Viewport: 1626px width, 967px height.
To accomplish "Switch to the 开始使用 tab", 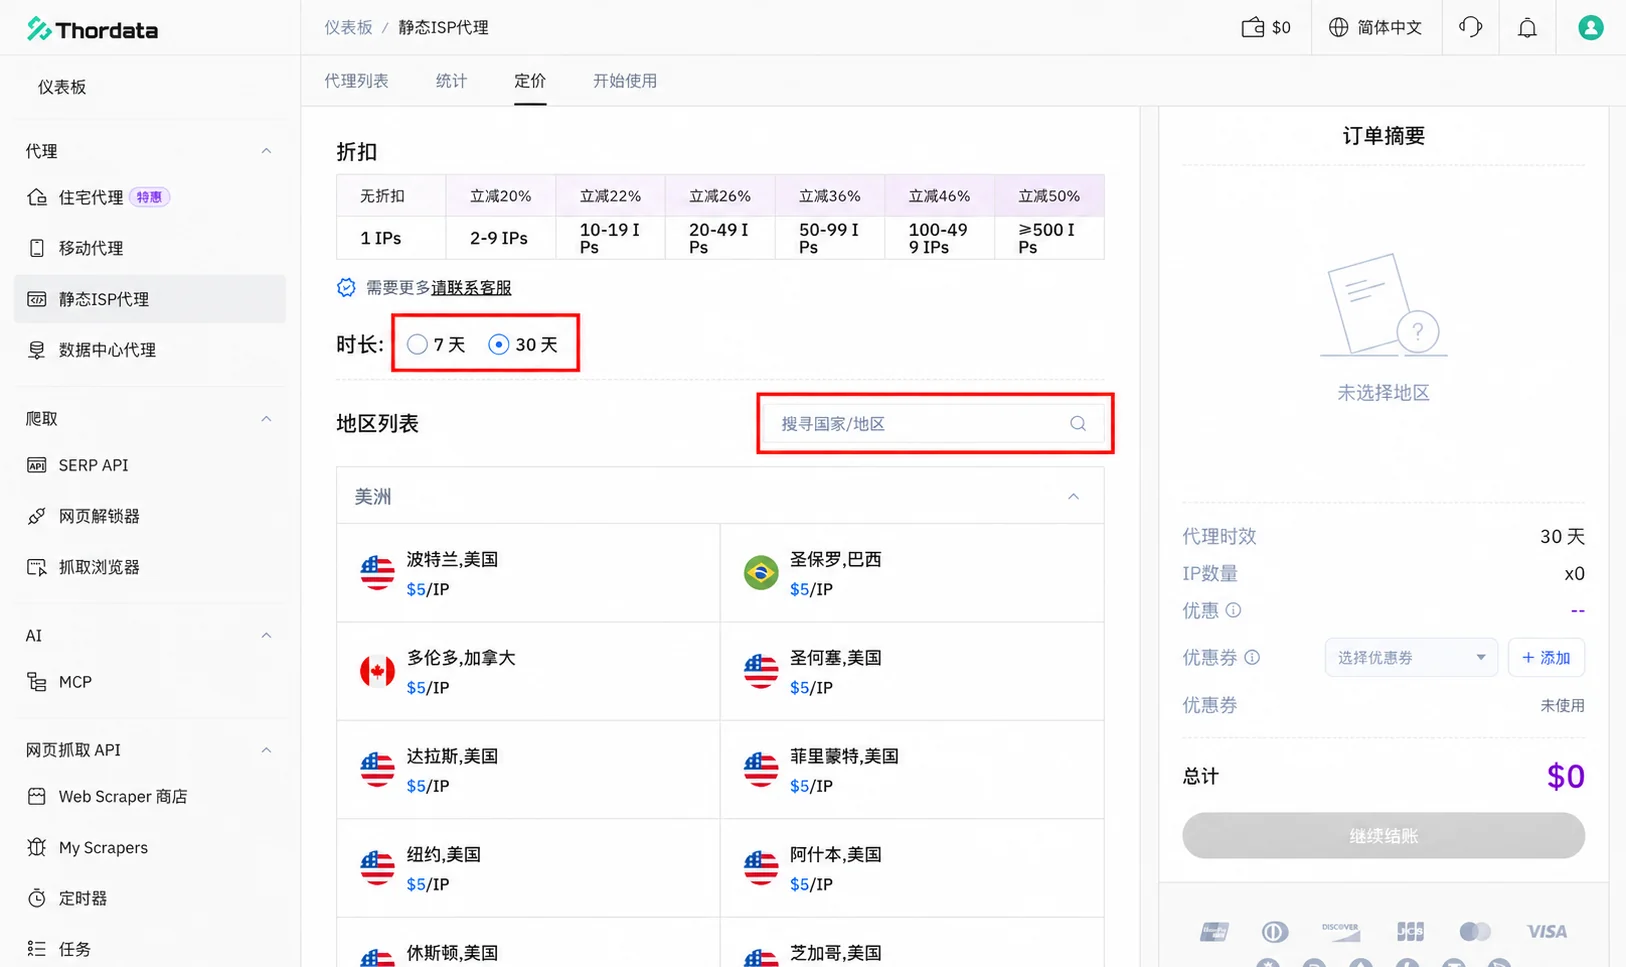I will click(x=625, y=81).
